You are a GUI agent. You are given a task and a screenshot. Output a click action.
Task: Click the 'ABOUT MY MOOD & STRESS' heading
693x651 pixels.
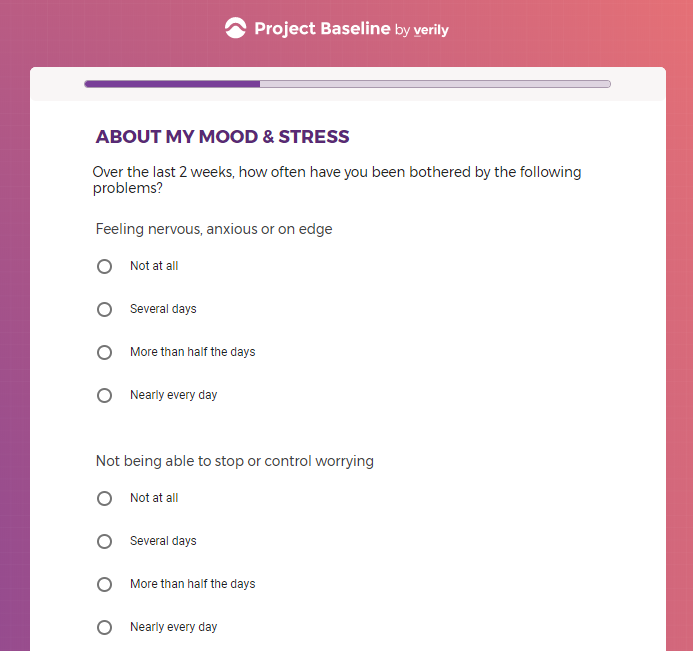click(x=222, y=137)
